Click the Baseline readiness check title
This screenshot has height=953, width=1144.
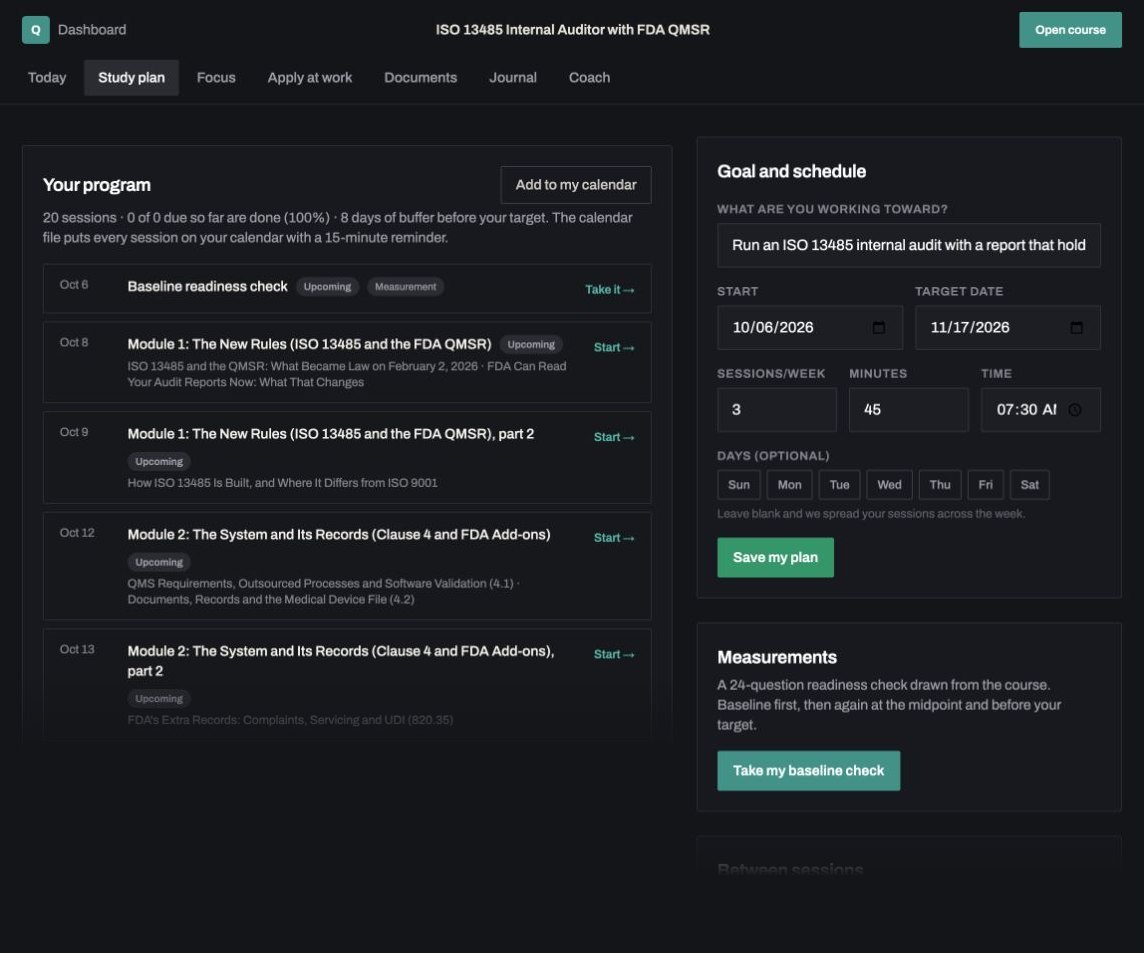coord(207,287)
